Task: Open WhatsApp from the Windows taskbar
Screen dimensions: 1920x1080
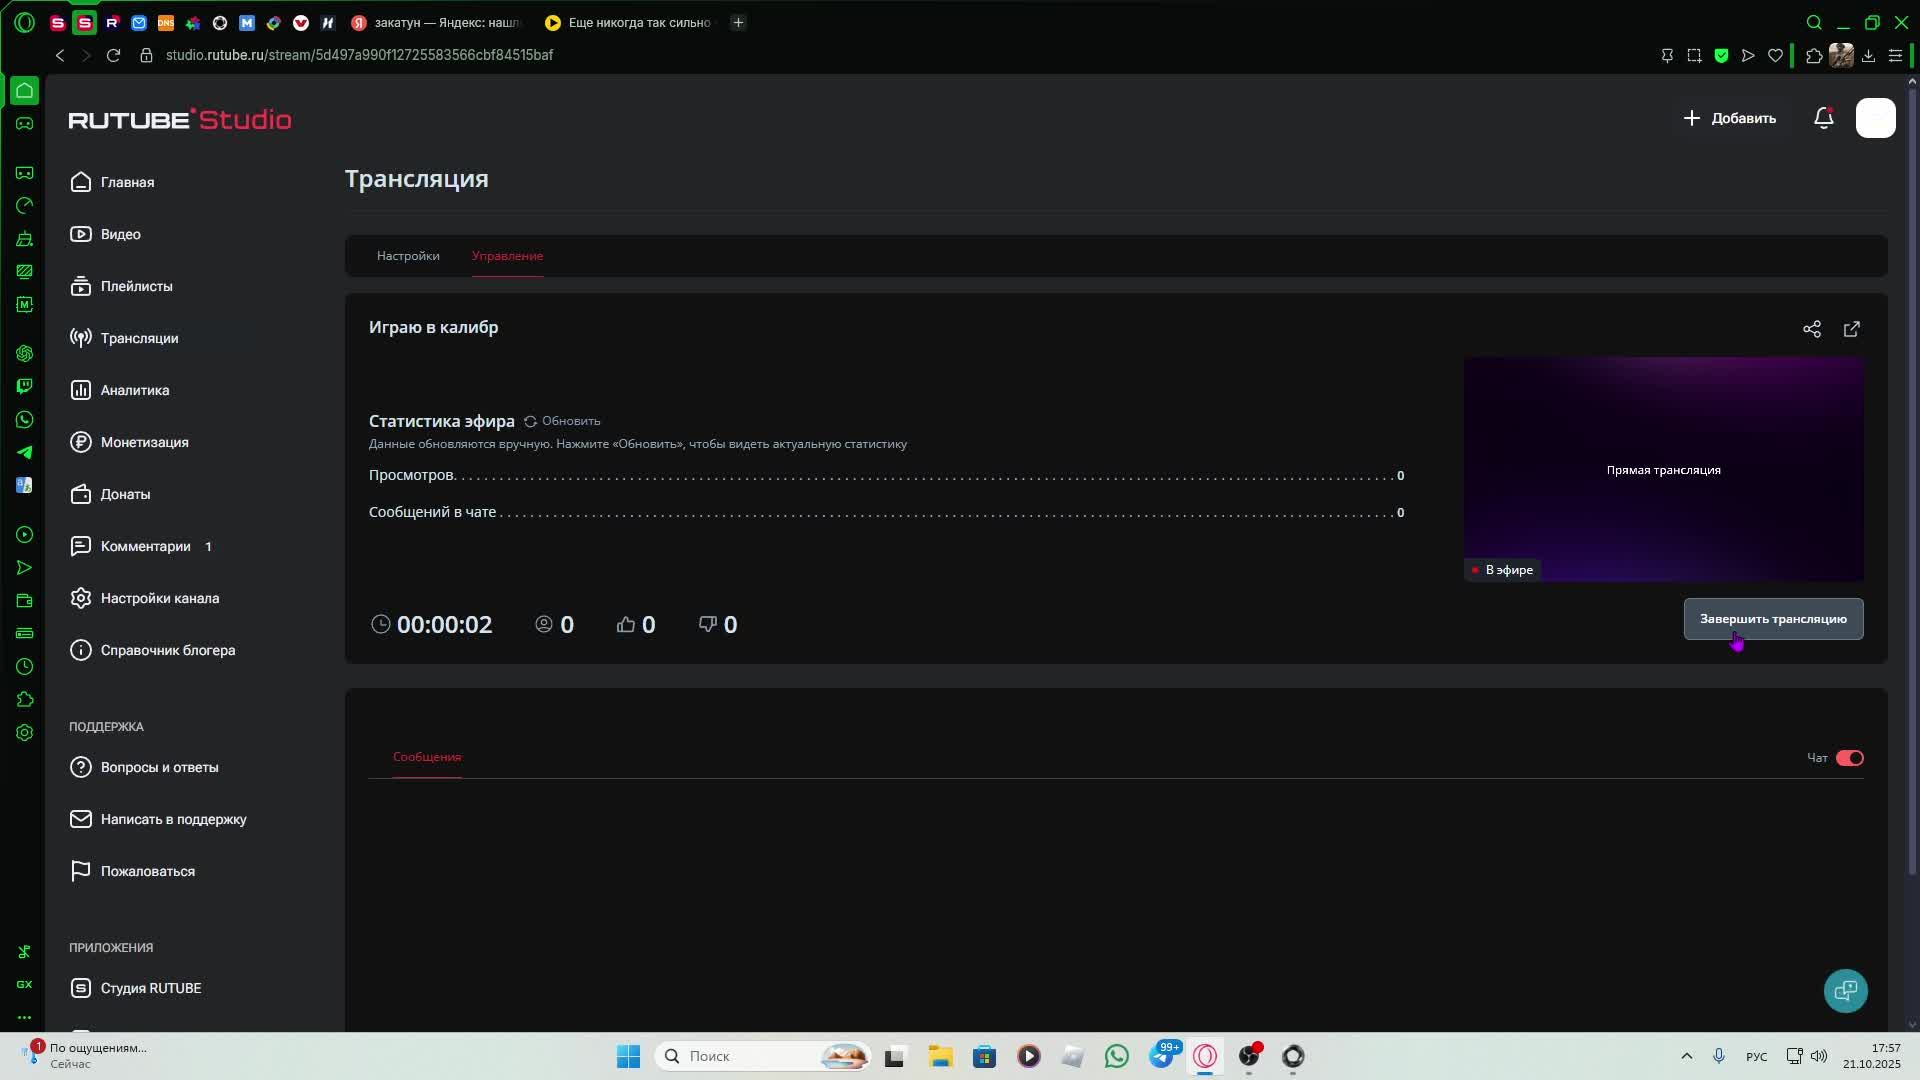Action: tap(1116, 1056)
